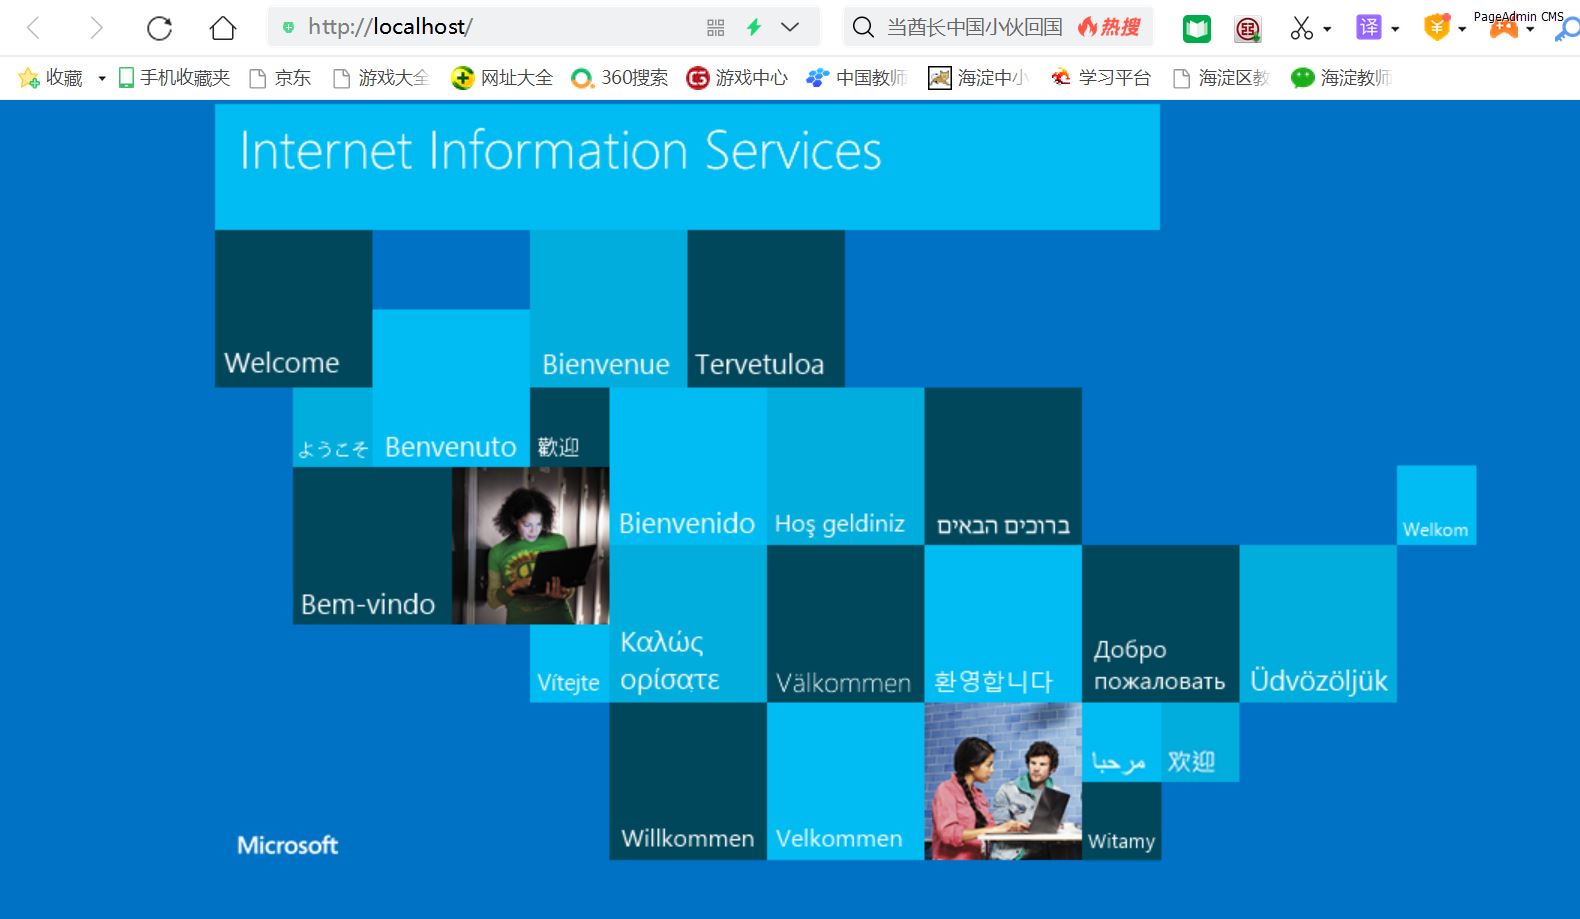Click the Hoş geldiniz tile

tap(845, 466)
